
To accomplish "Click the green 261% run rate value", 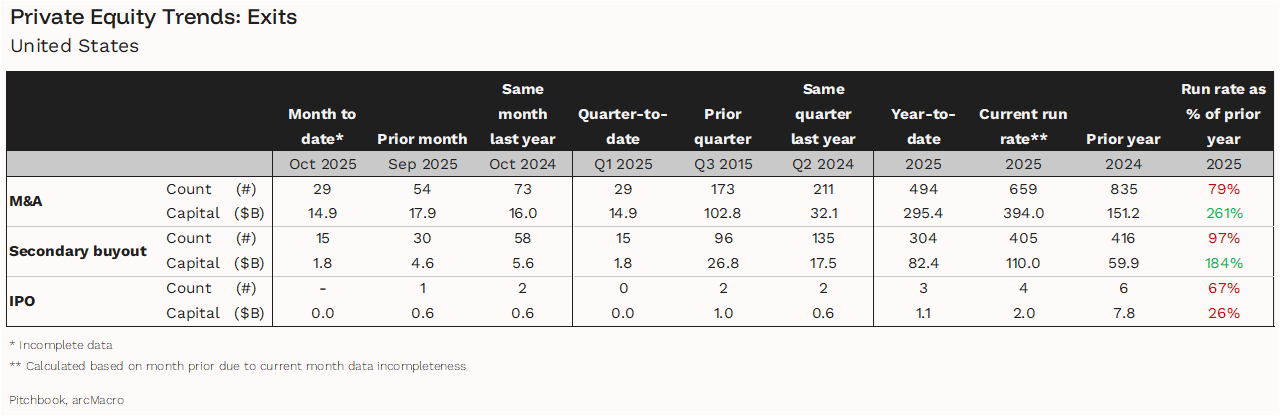I will 1224,213.
